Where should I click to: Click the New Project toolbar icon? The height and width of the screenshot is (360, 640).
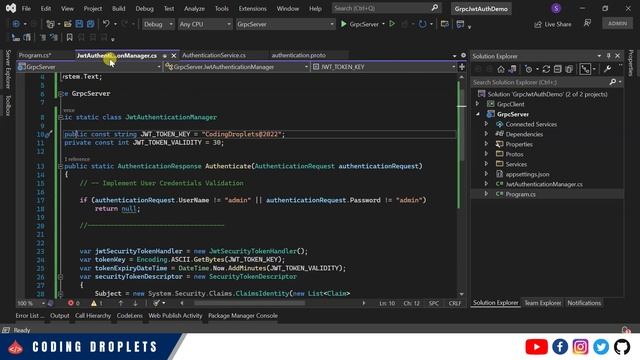50,24
